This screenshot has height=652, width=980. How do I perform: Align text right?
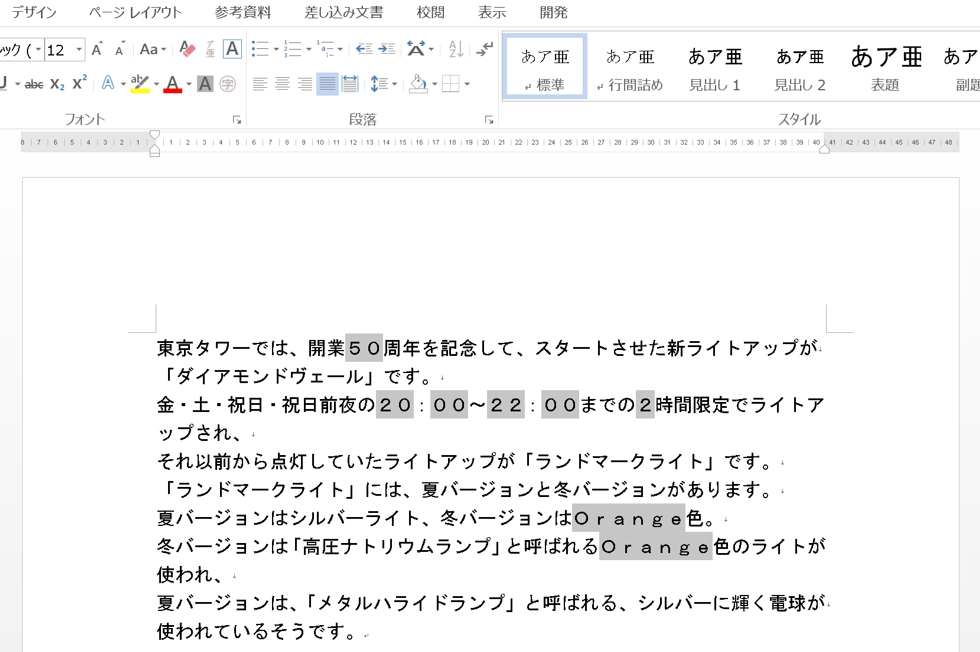pyautogui.click(x=305, y=83)
